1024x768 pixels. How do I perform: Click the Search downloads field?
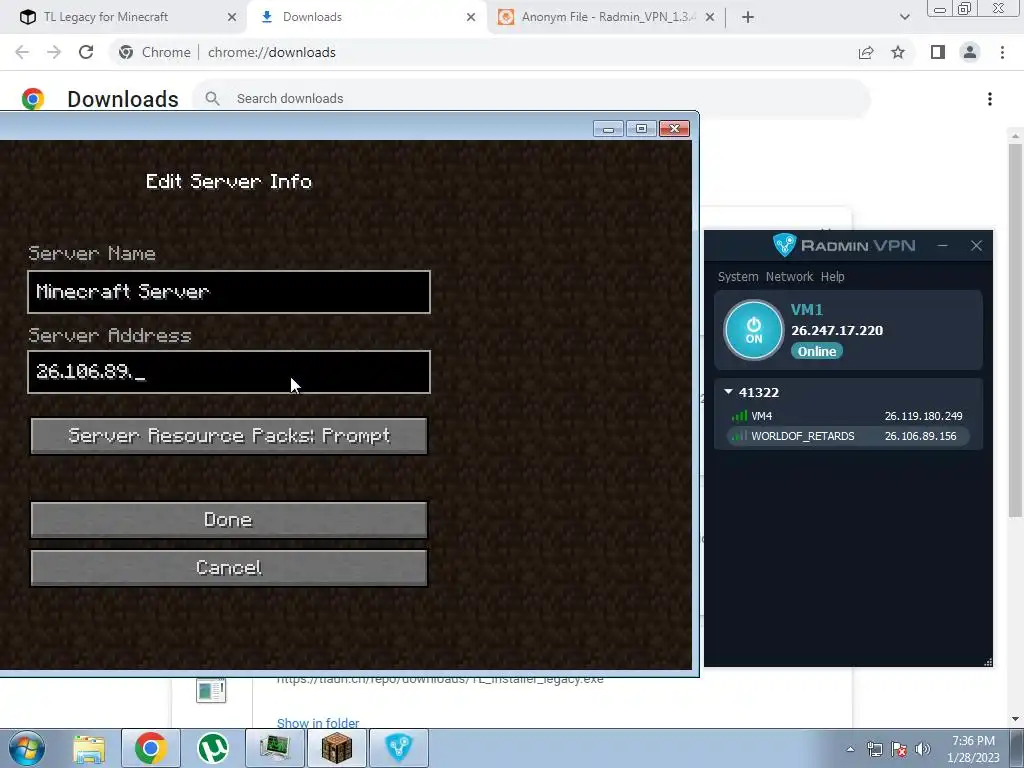(x=530, y=99)
